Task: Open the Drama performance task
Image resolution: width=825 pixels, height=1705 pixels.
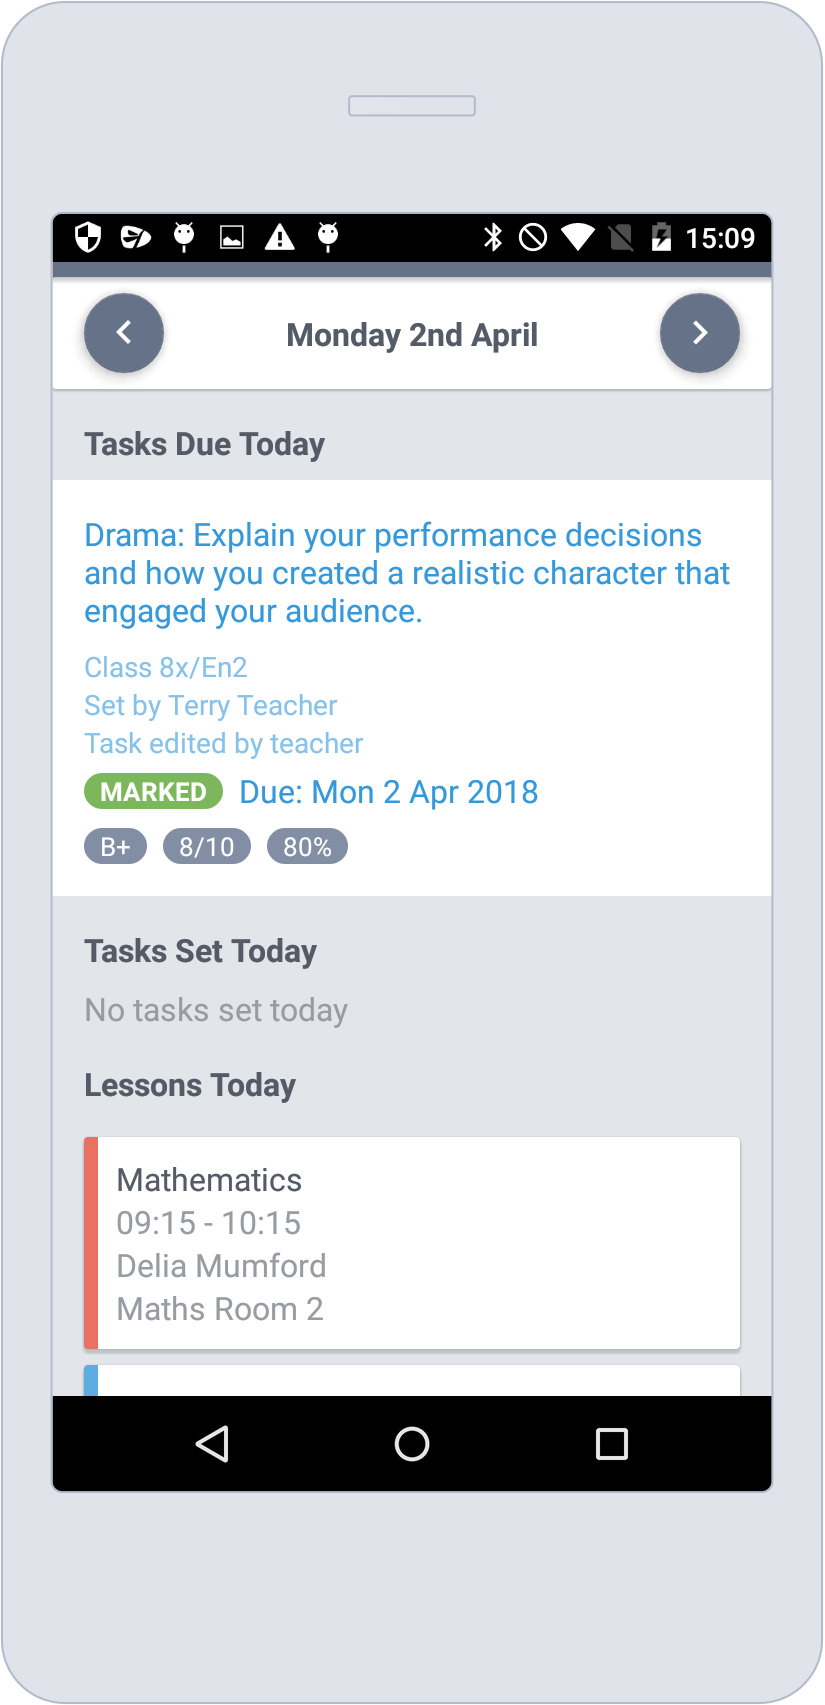Action: [x=406, y=572]
